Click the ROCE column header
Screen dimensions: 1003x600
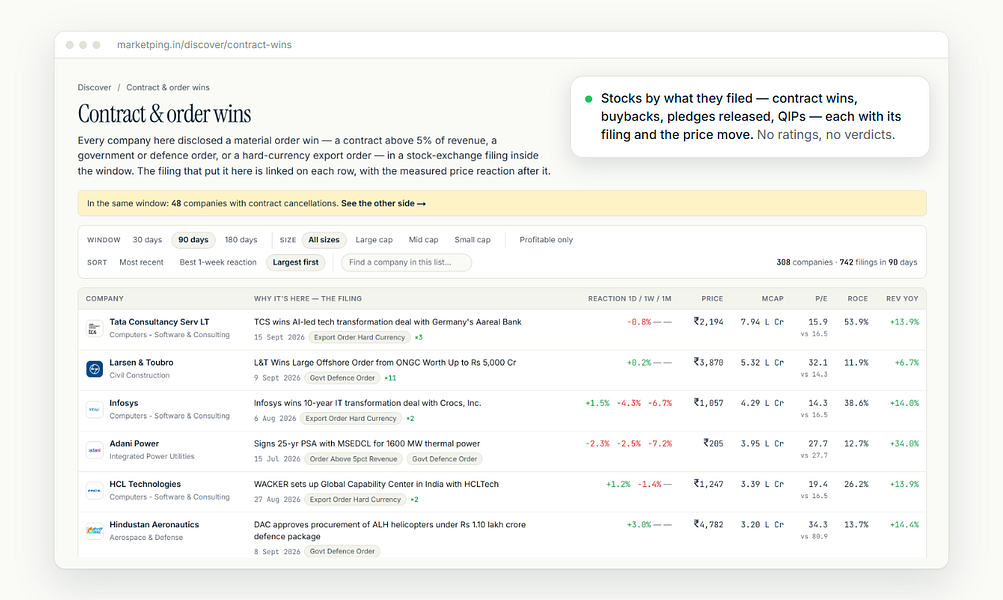click(857, 299)
